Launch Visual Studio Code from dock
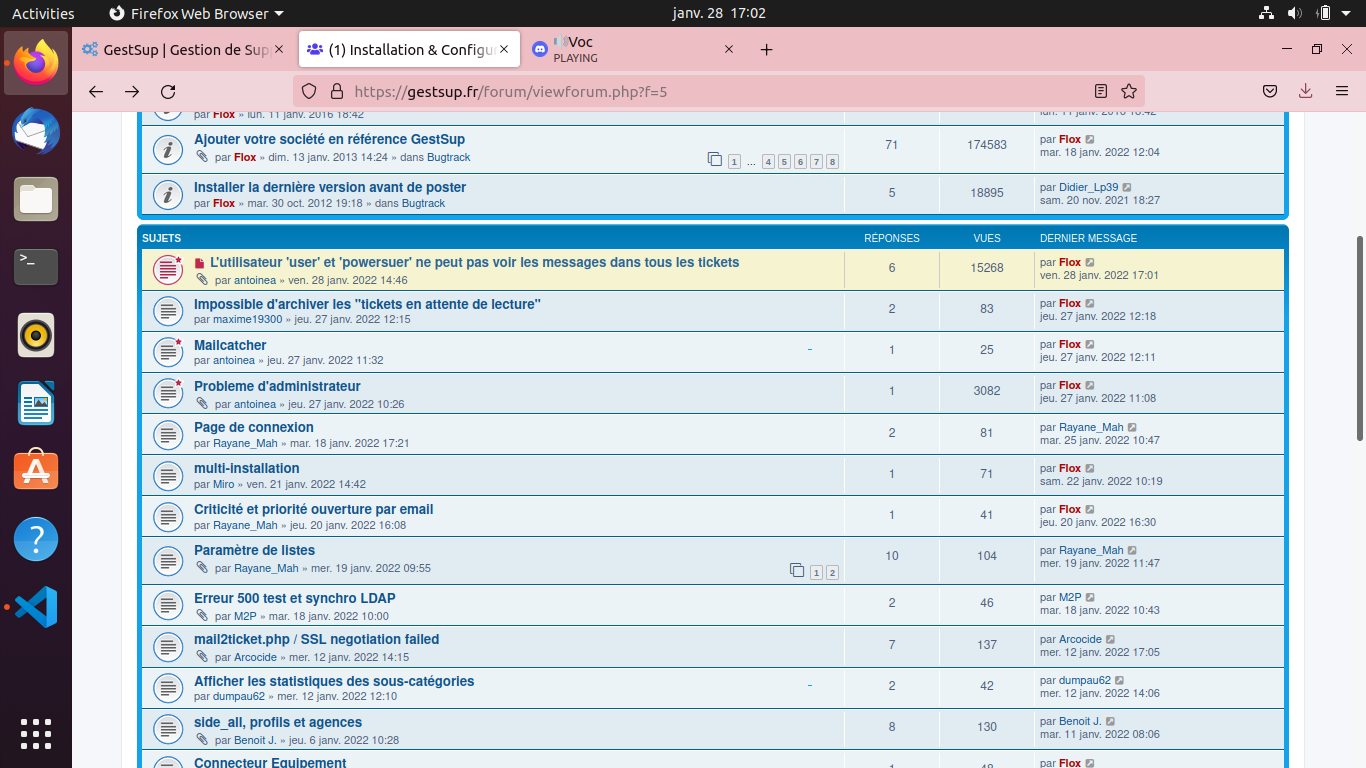The height and width of the screenshot is (768, 1366). [36, 607]
